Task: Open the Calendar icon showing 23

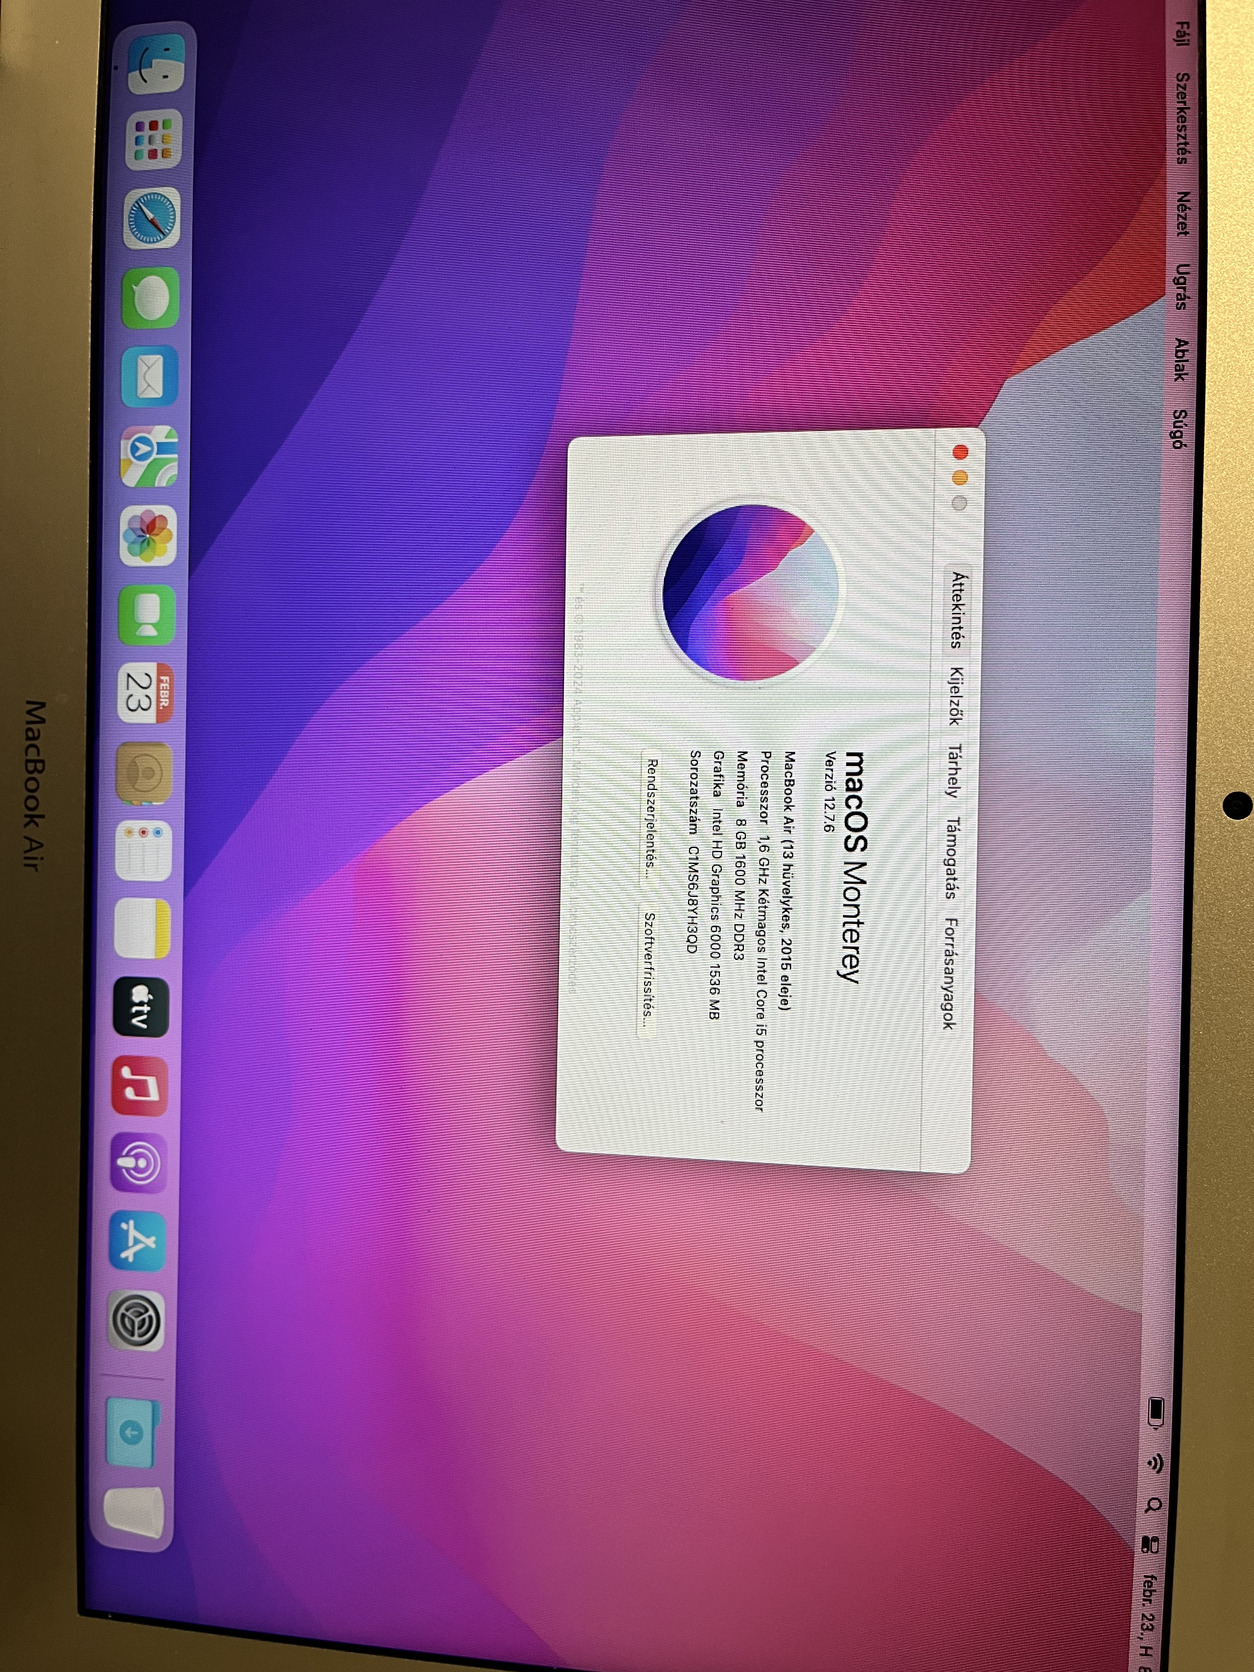Action: pyautogui.click(x=146, y=693)
